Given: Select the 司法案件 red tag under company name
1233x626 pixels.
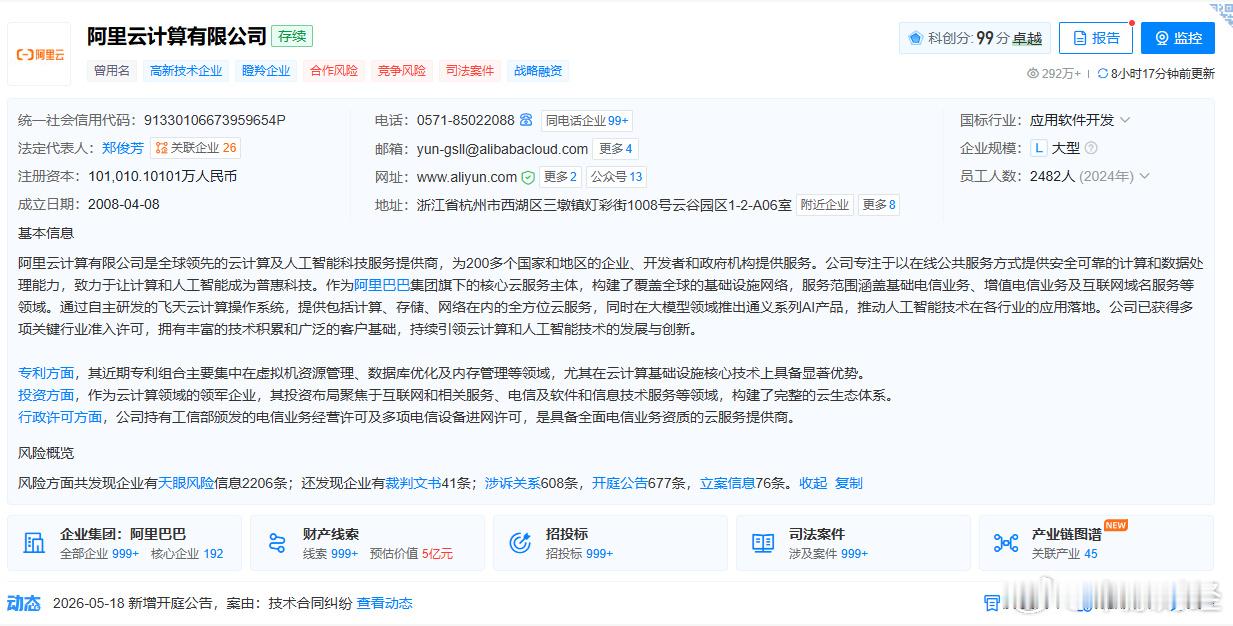Looking at the screenshot, I should coord(470,71).
